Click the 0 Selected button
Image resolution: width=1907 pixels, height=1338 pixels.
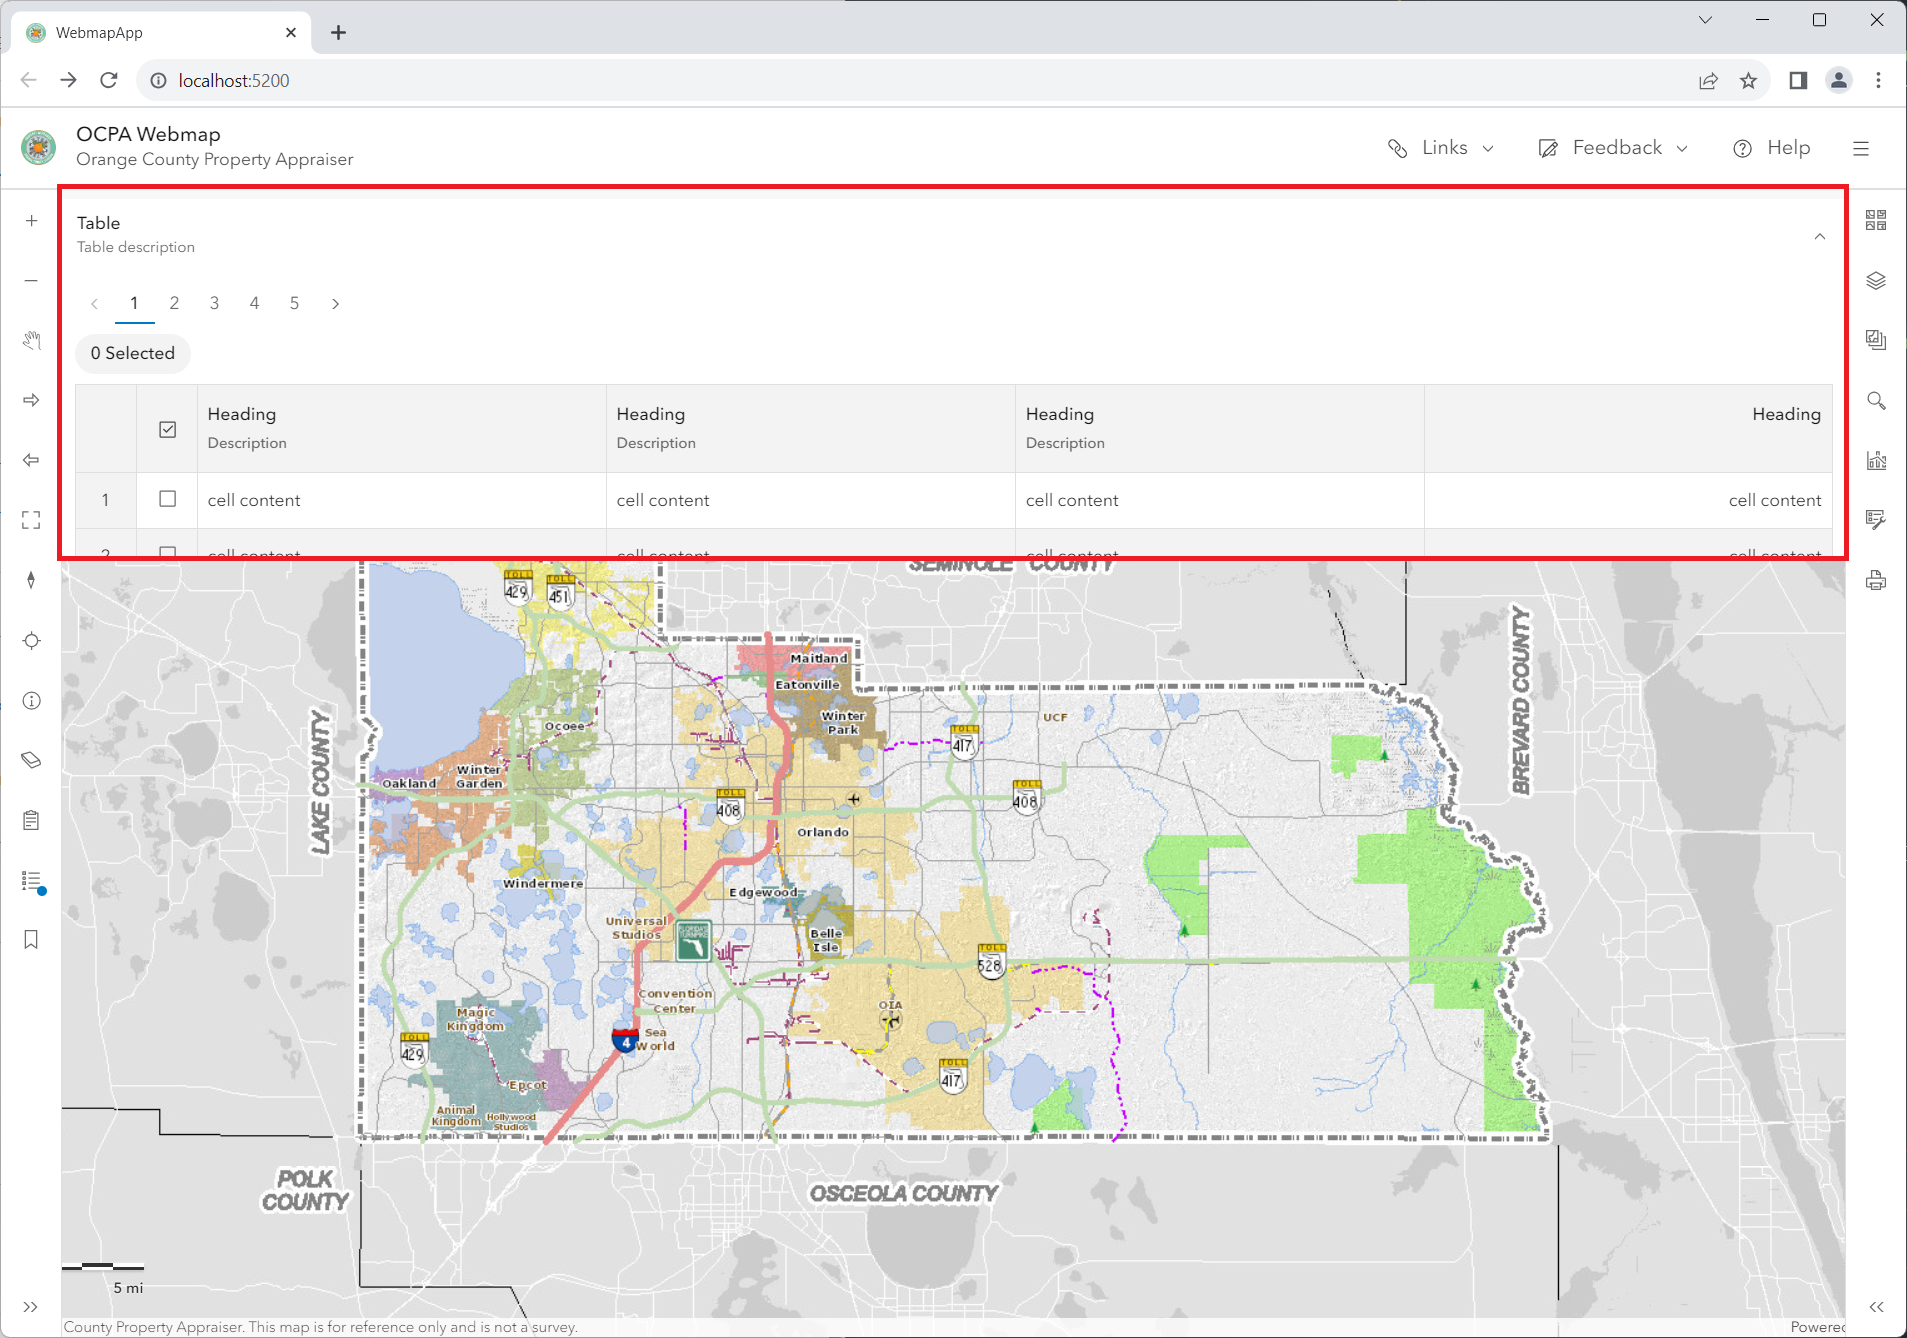[133, 353]
